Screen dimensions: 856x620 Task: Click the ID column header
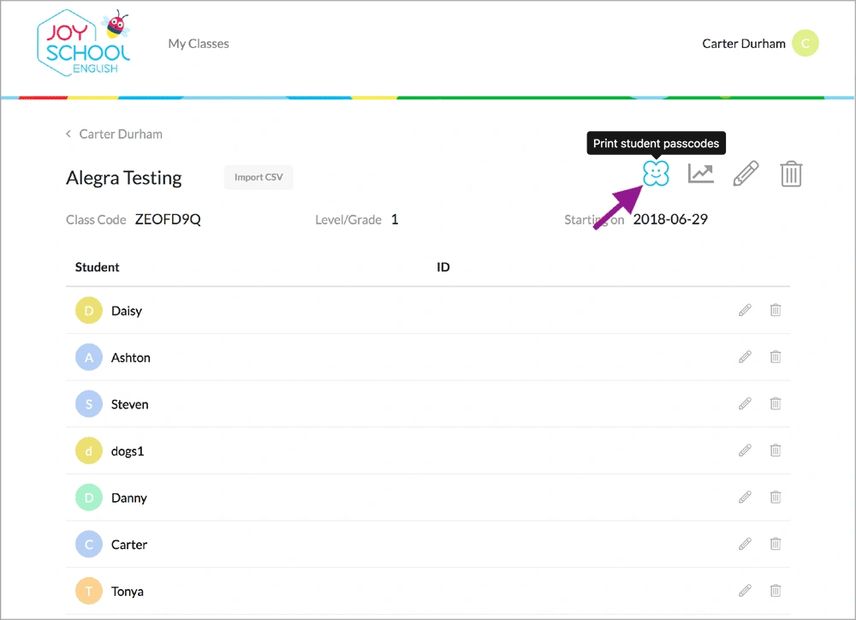(443, 268)
